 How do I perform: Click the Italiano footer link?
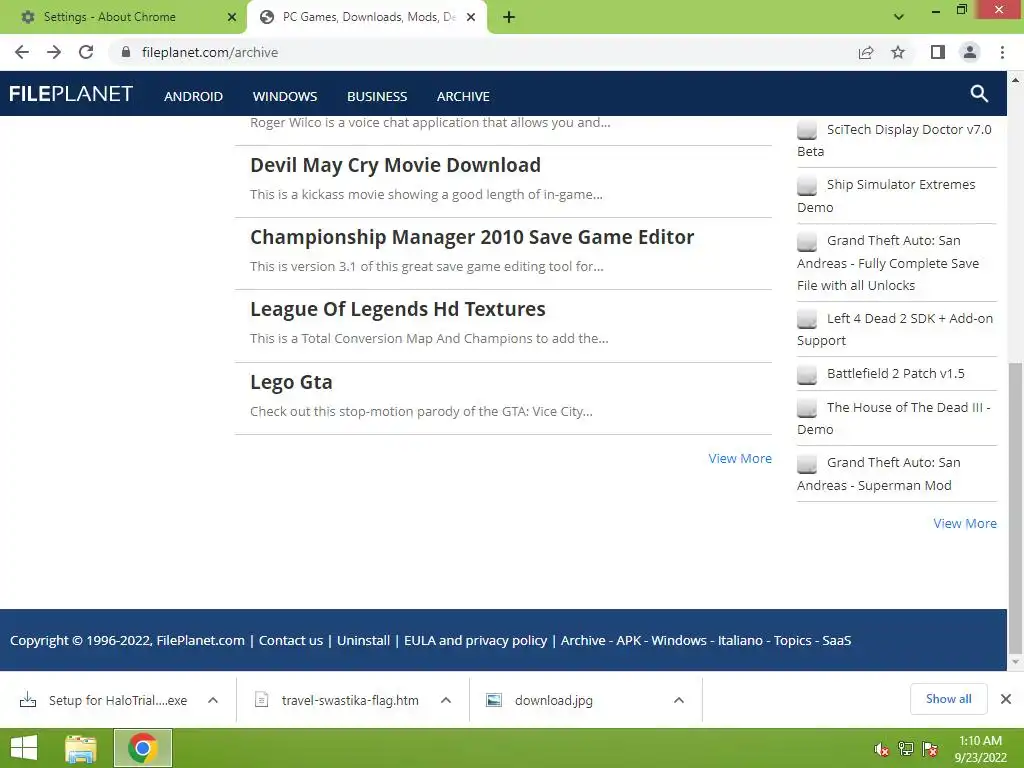740,640
